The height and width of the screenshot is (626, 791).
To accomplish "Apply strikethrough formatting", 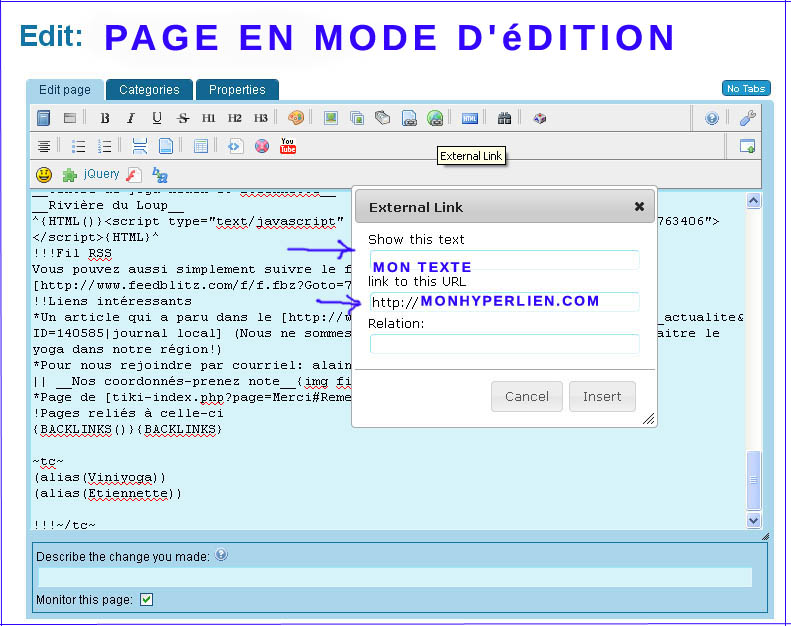I will click(183, 118).
